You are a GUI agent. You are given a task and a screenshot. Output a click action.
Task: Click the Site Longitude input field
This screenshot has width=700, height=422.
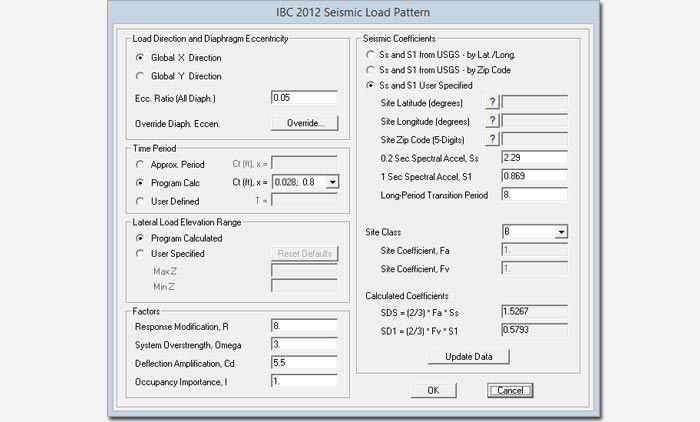tap(535, 121)
